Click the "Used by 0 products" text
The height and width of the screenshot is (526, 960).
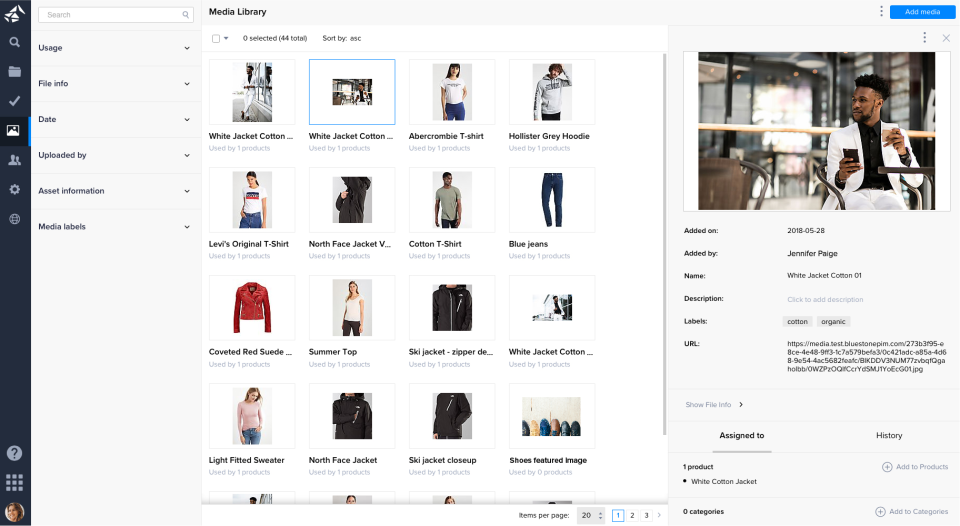pos(540,473)
